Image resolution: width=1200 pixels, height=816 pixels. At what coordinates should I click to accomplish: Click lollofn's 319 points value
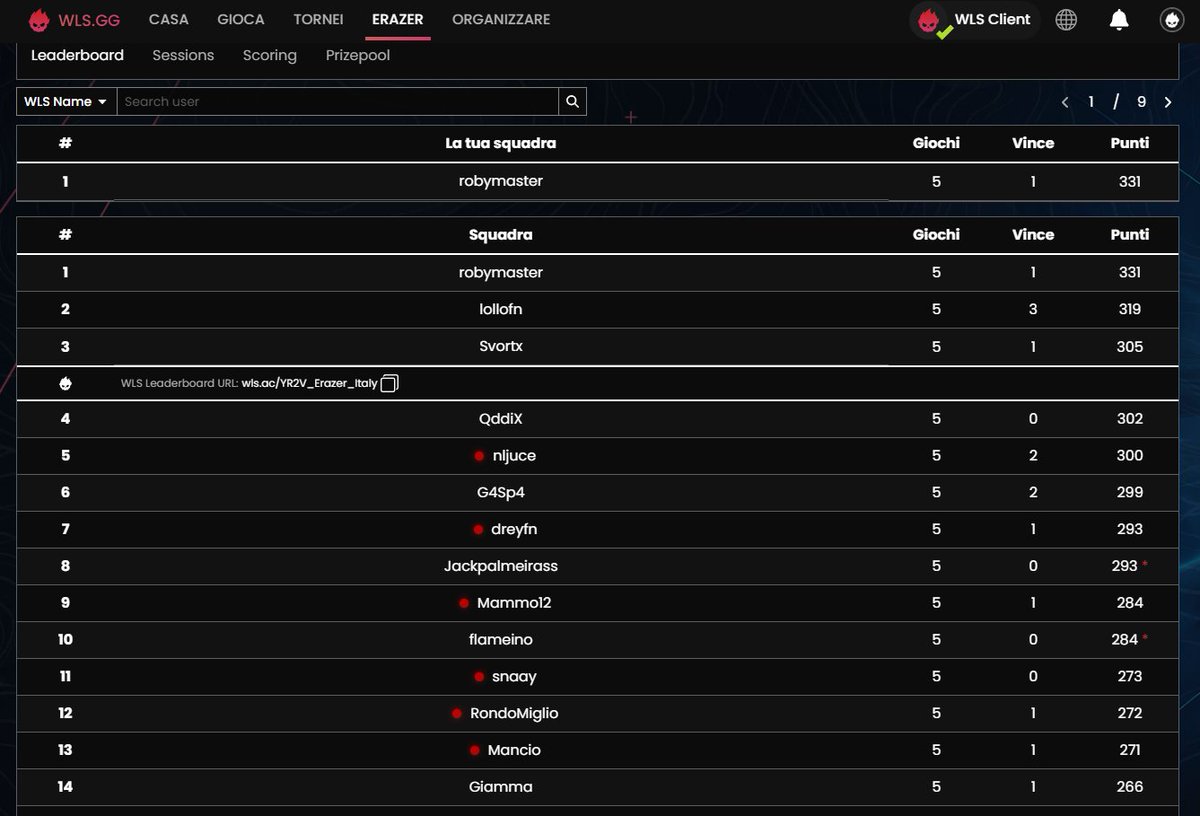(x=1130, y=309)
